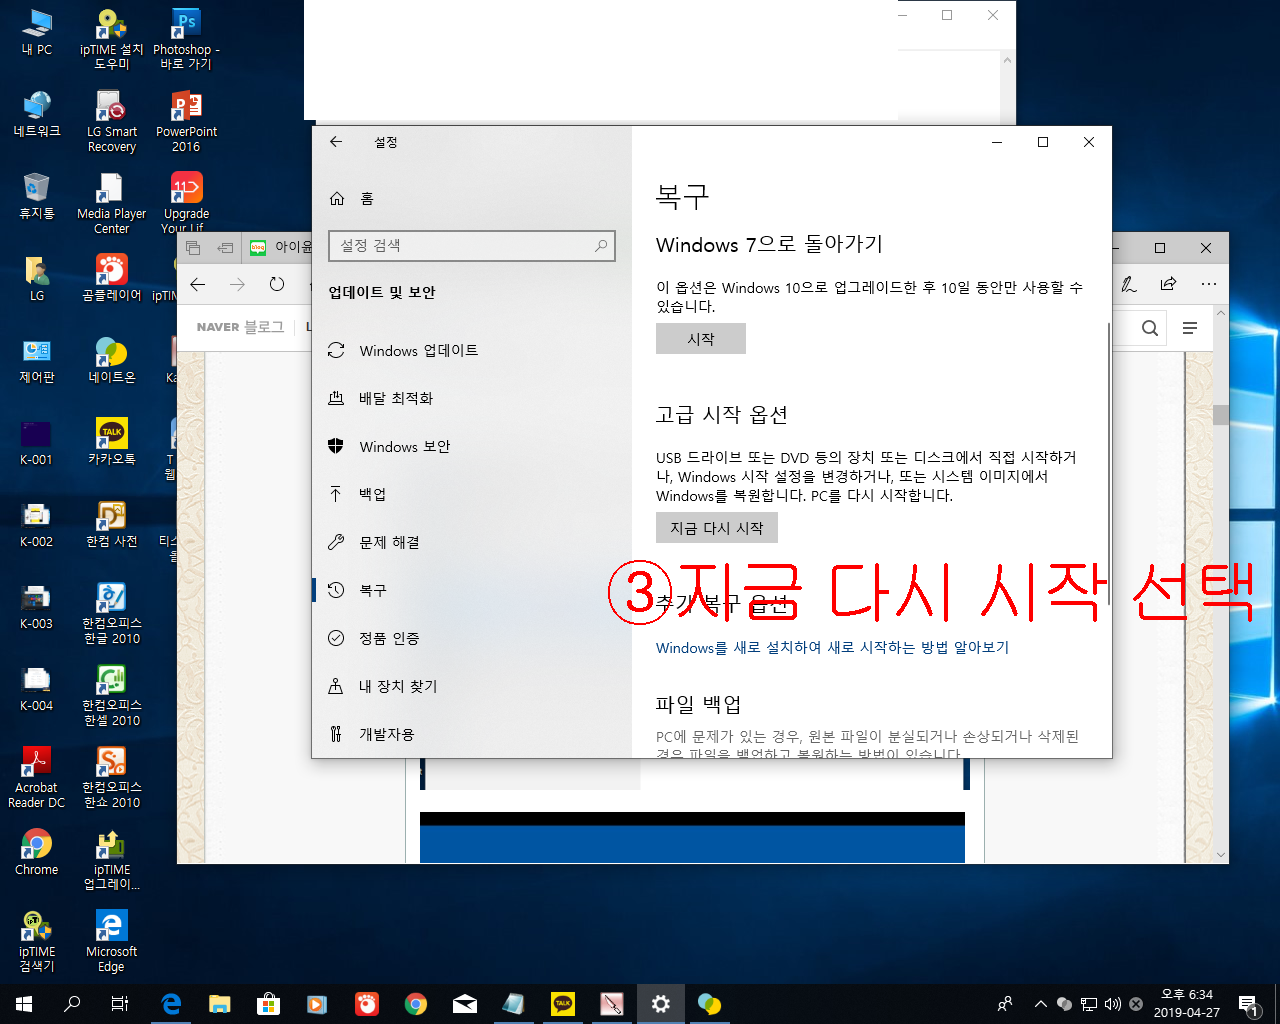The image size is (1280, 1024).
Task: Open 내 장치 찾기 page
Action: pyautogui.click(x=472, y=687)
